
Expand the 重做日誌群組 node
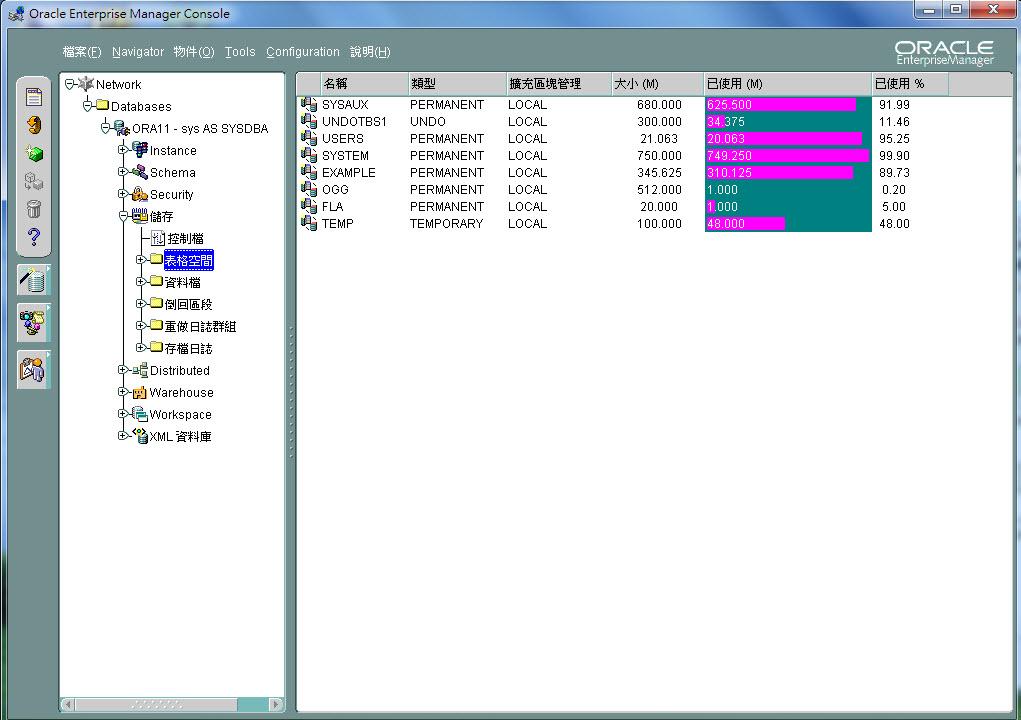click(140, 325)
